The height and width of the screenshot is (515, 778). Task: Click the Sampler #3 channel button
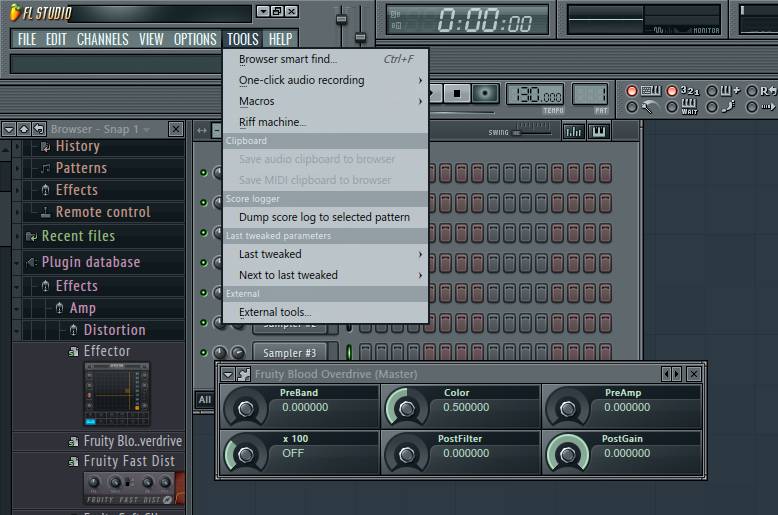tap(290, 353)
